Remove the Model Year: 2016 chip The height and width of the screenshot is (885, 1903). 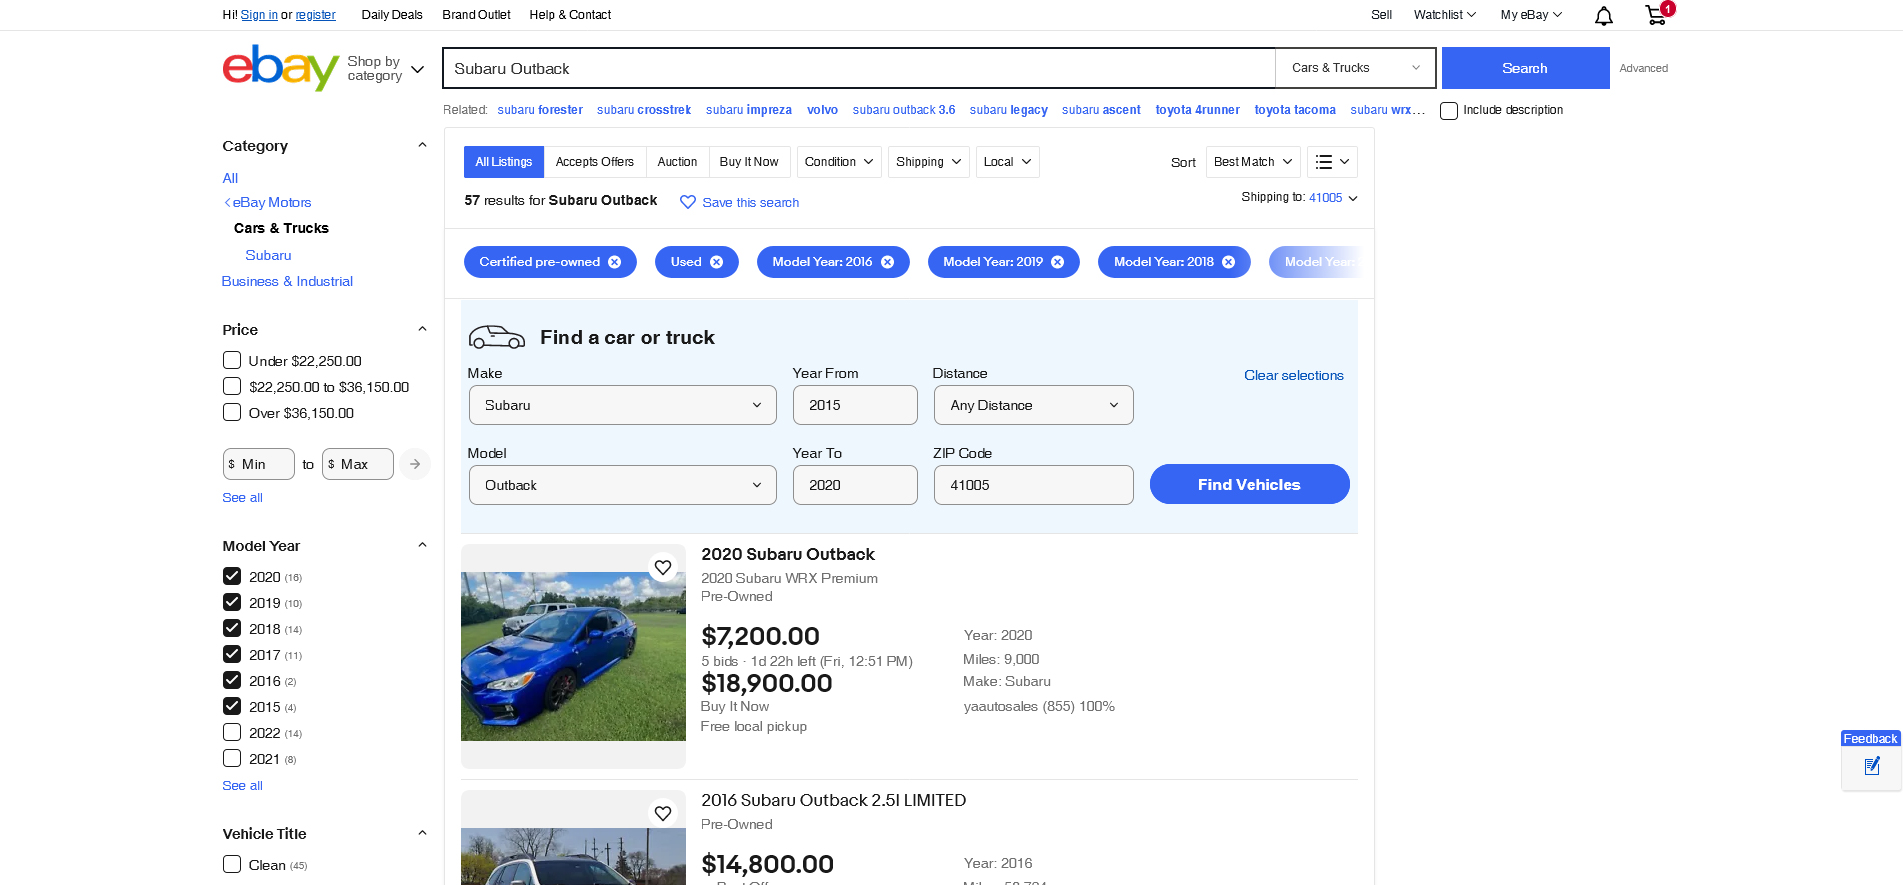tap(887, 262)
